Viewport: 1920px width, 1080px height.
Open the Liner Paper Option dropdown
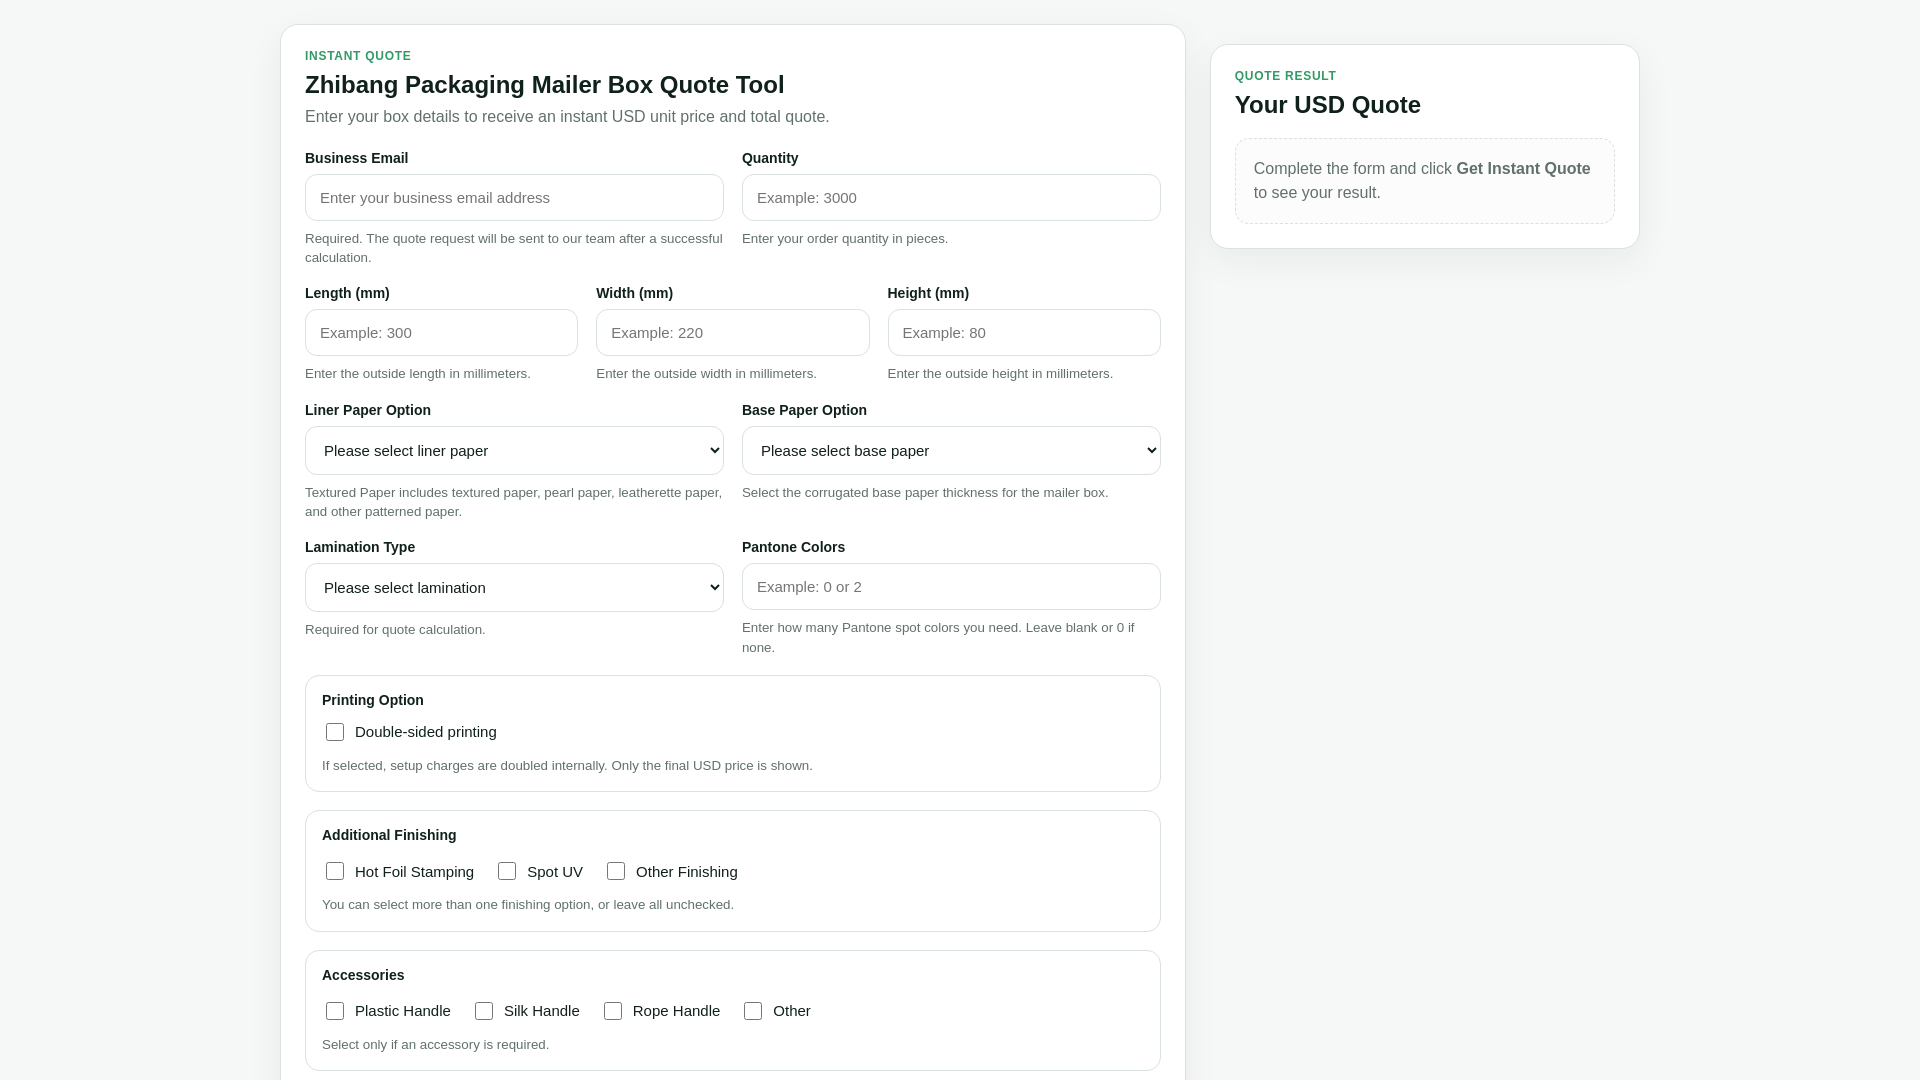[514, 451]
